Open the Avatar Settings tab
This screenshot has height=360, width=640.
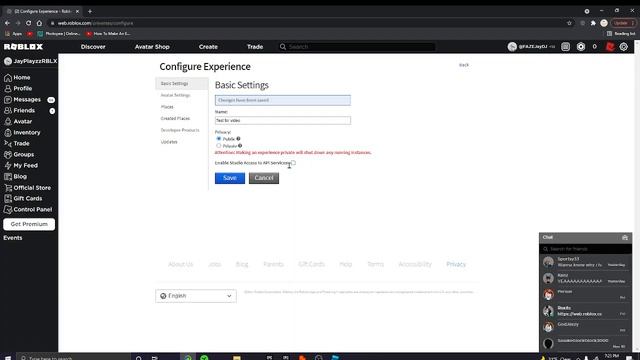(176, 95)
